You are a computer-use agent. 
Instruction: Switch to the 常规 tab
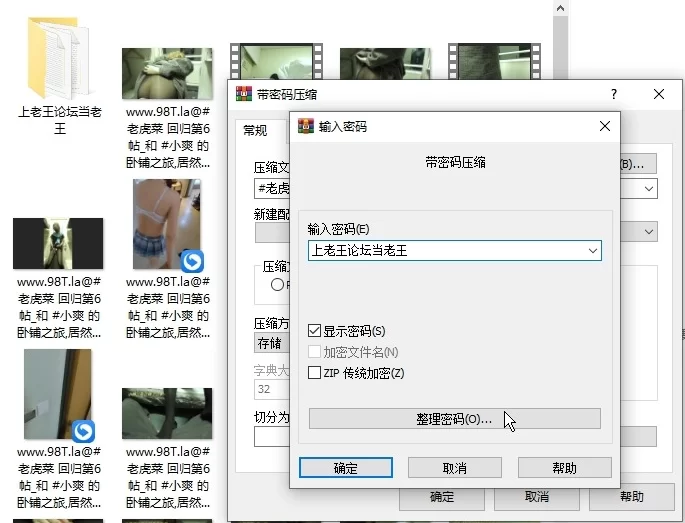(x=255, y=130)
